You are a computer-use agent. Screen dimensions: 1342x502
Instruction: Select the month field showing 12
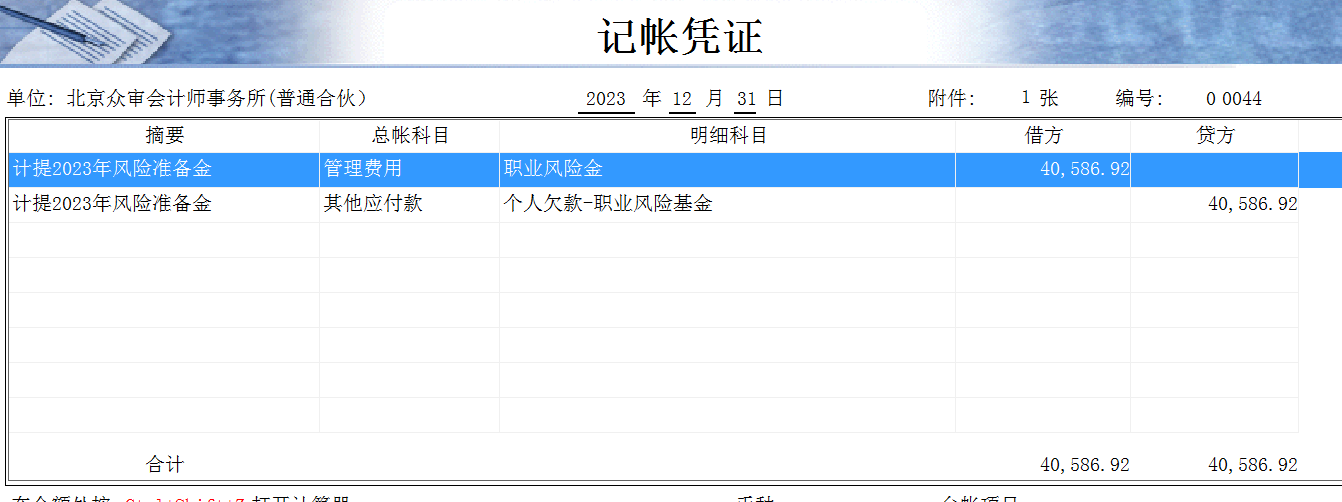682,99
